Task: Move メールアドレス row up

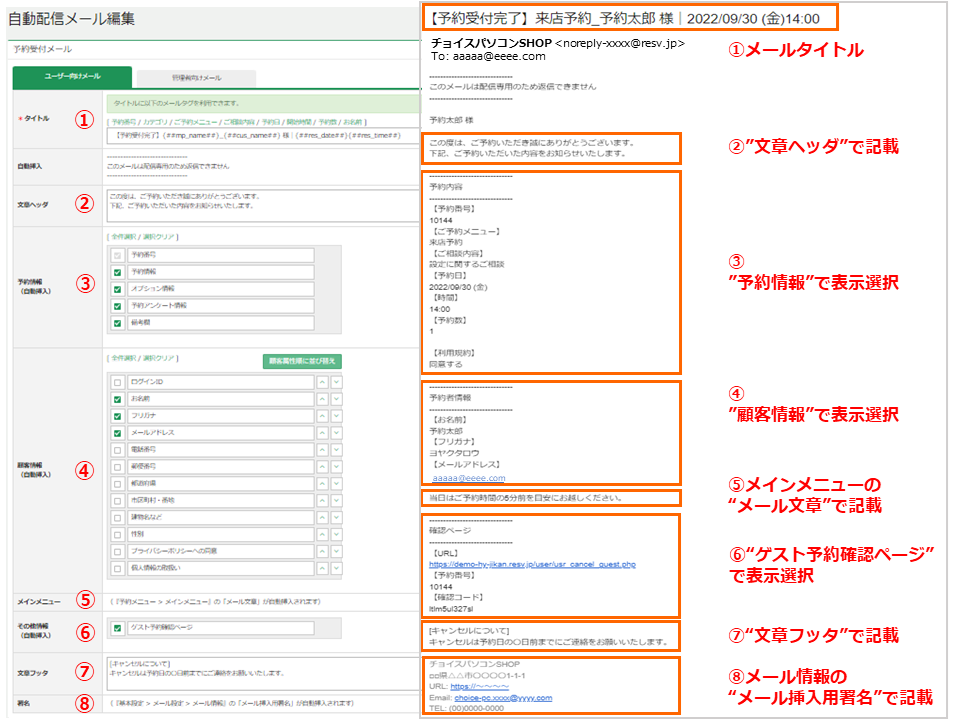Action: pos(323,433)
